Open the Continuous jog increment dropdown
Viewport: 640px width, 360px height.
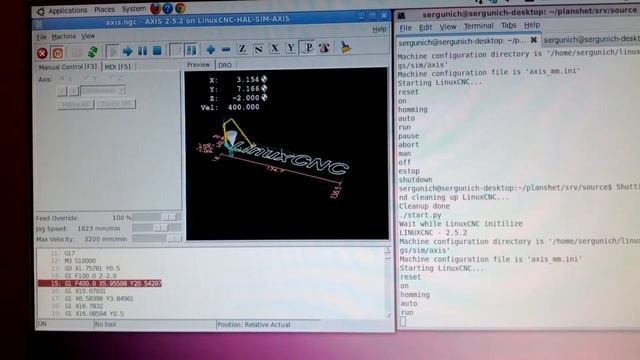(103, 91)
